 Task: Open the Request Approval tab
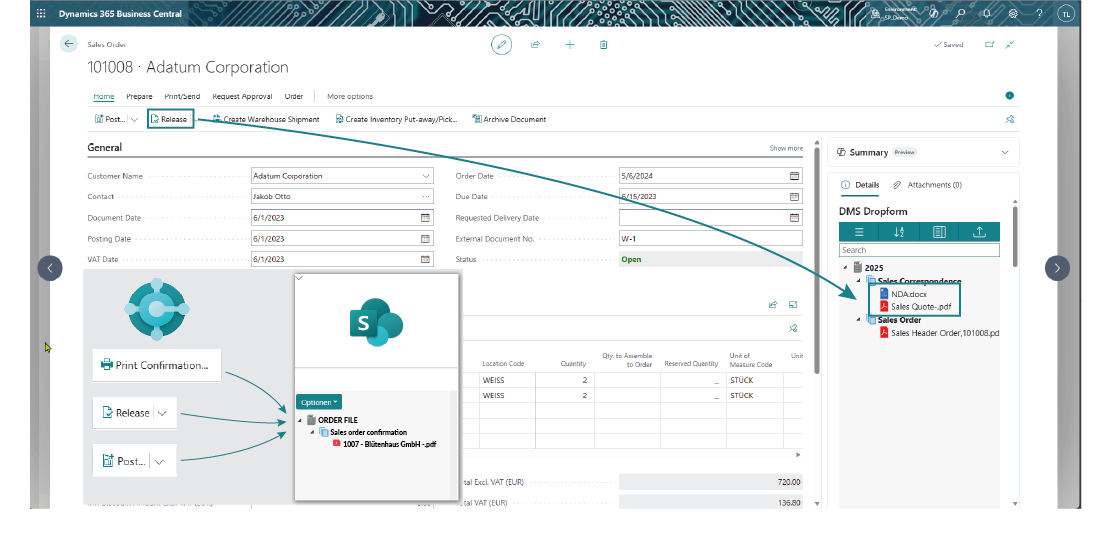pyautogui.click(x=243, y=96)
